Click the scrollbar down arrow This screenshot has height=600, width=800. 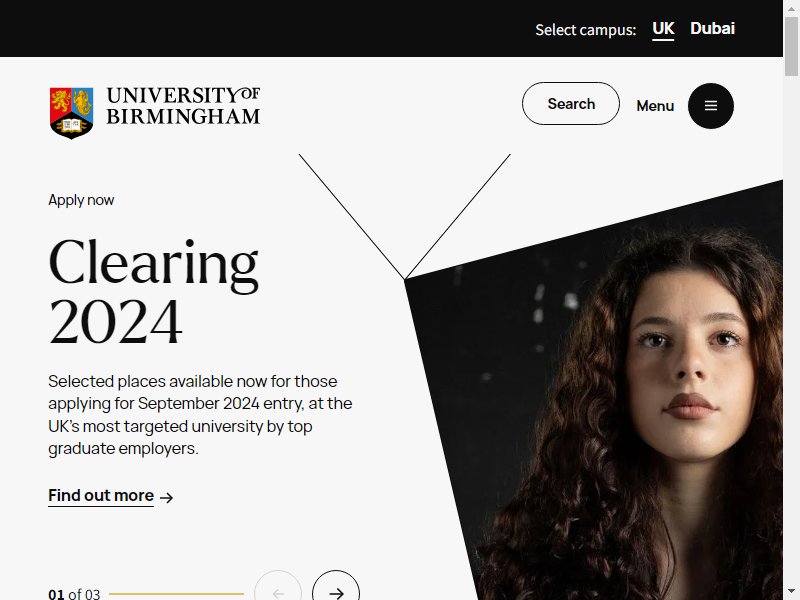pos(791,592)
